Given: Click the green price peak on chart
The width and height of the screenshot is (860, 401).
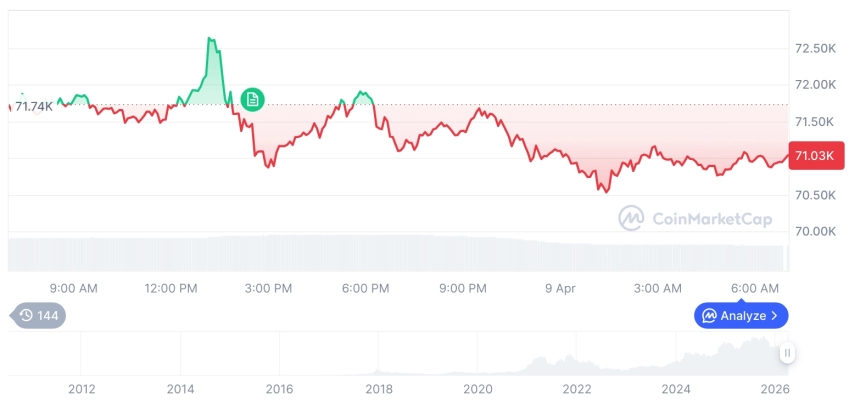Looking at the screenshot, I should [210, 40].
